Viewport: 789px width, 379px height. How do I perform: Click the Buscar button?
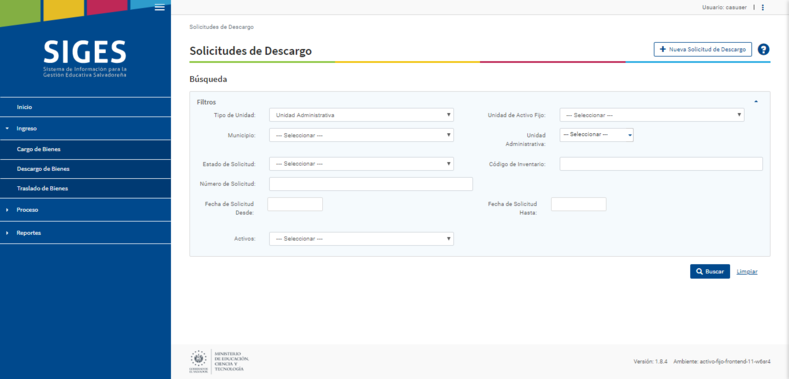pyautogui.click(x=709, y=272)
